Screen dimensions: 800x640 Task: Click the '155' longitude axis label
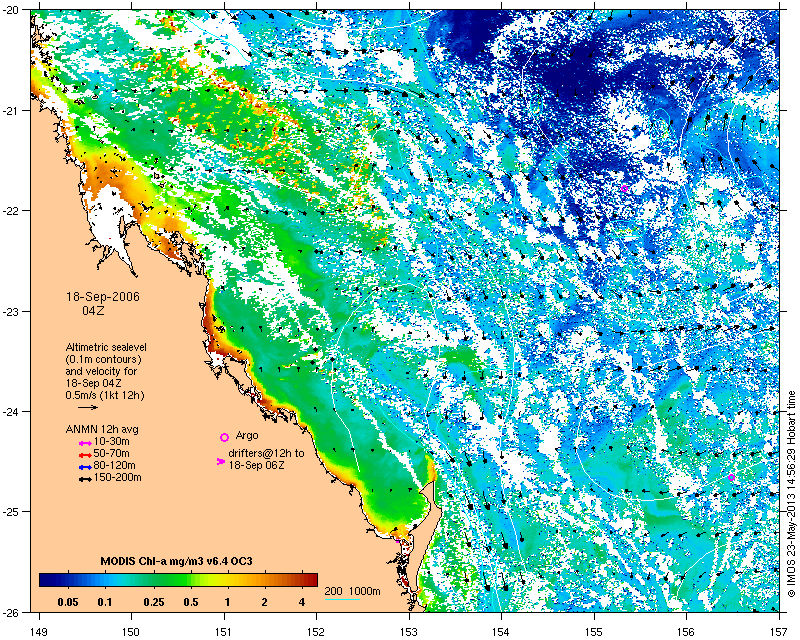point(594,632)
